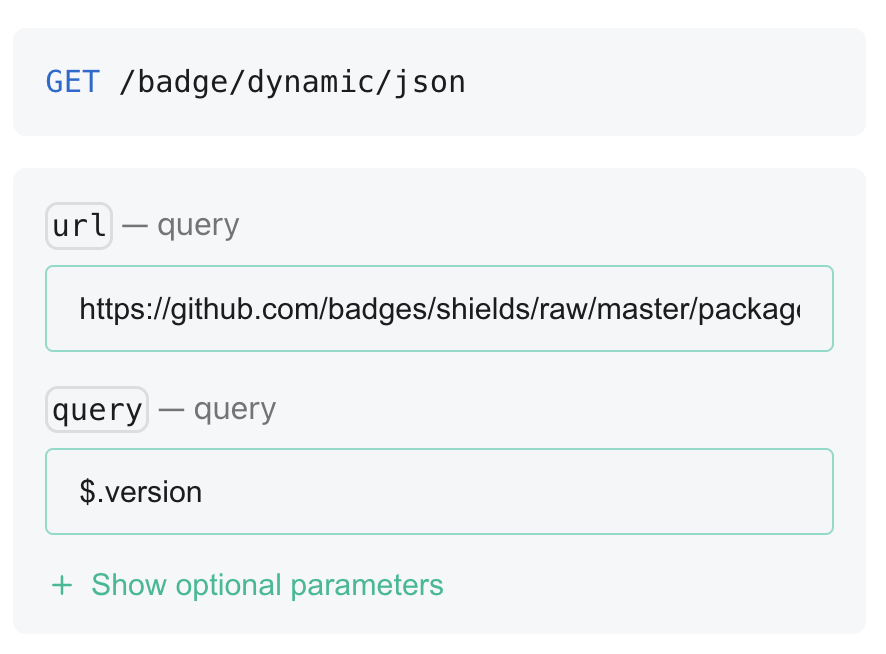Focus the query input field containing $.version
This screenshot has height=654, width=886.
(439, 492)
